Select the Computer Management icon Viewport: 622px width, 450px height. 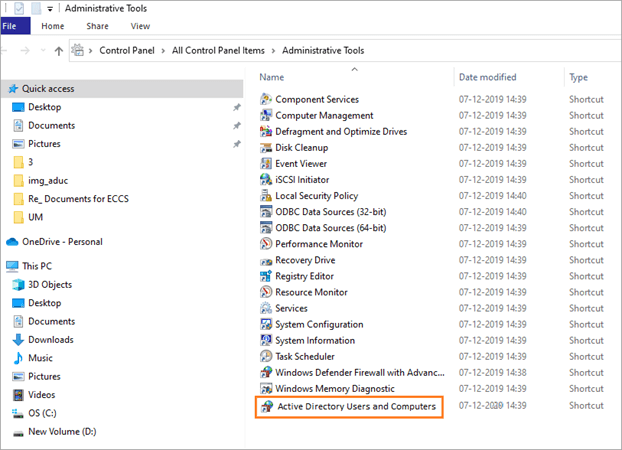coord(266,115)
